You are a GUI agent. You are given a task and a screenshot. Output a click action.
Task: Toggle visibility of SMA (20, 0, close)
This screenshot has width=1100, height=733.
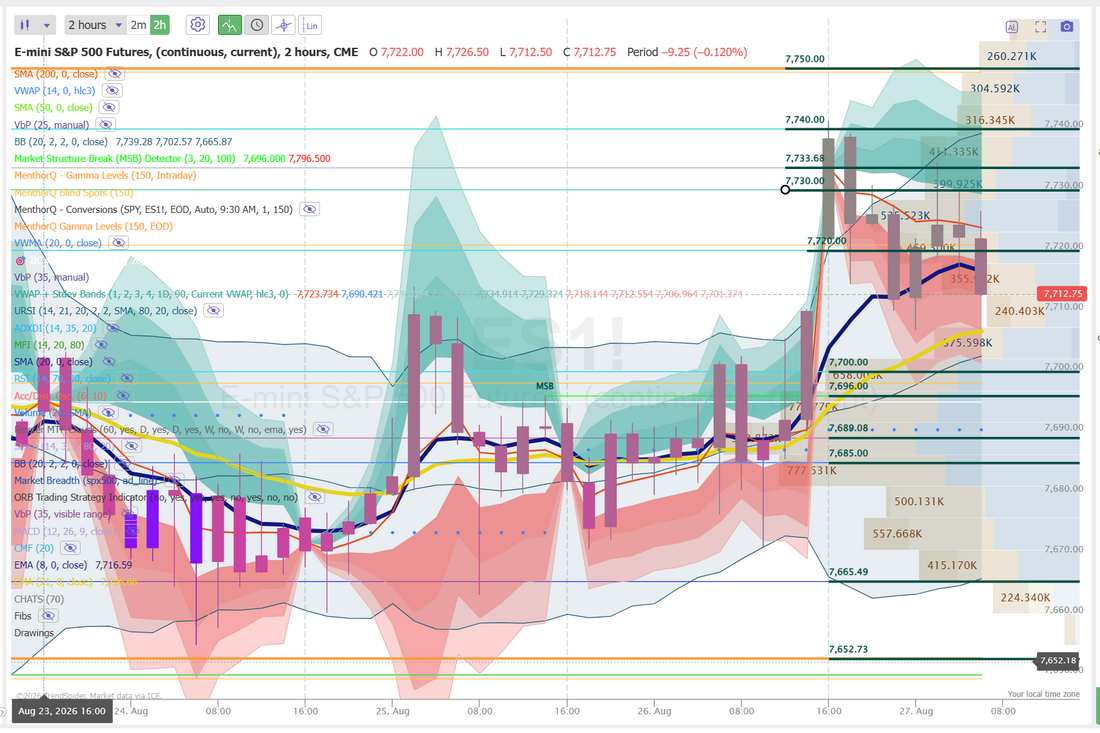109,361
